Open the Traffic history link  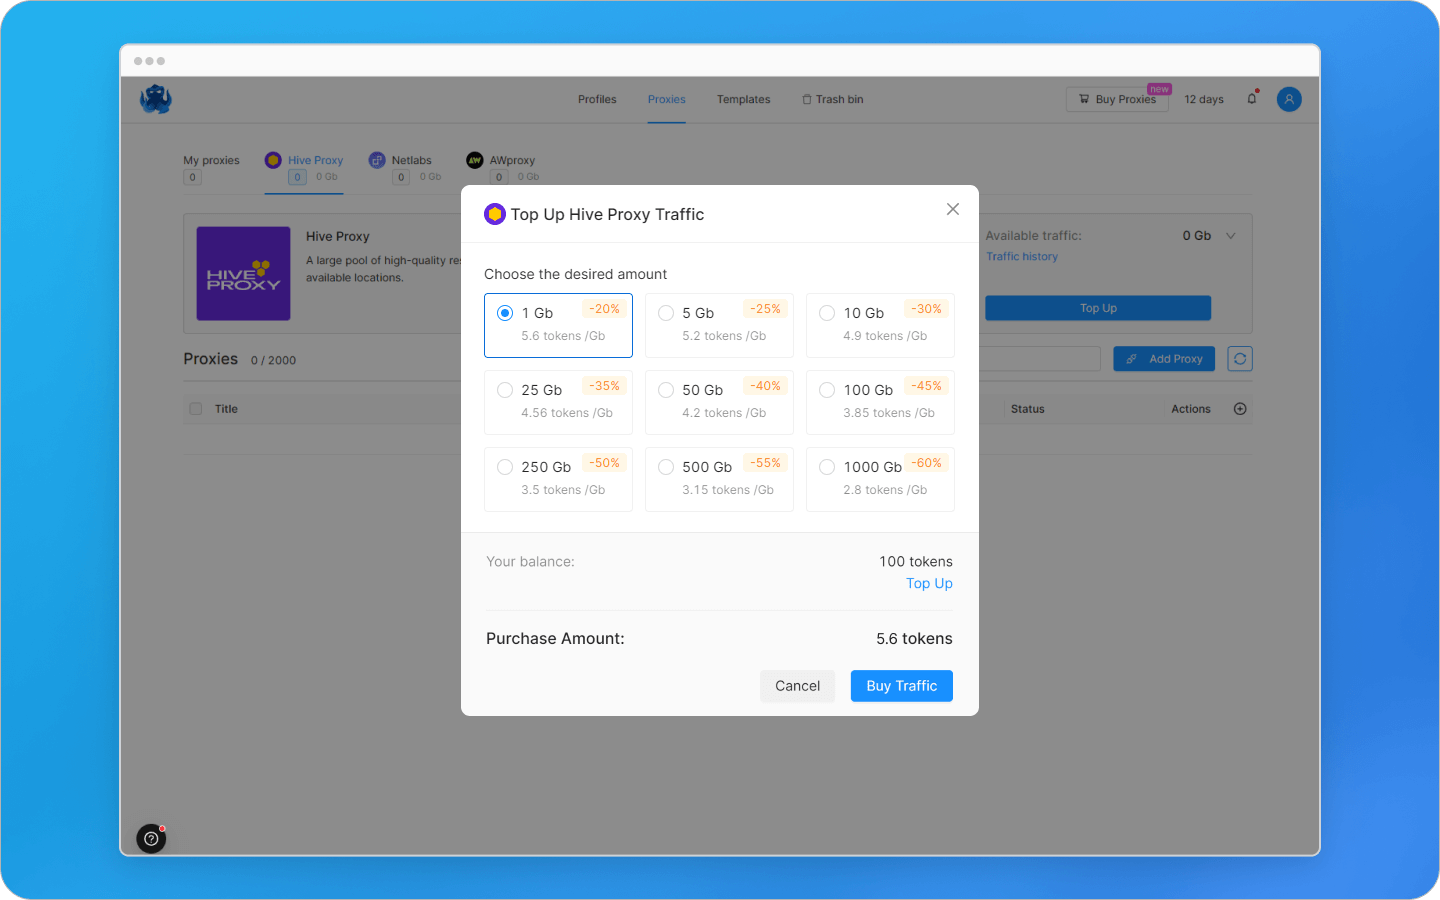[x=1022, y=256]
